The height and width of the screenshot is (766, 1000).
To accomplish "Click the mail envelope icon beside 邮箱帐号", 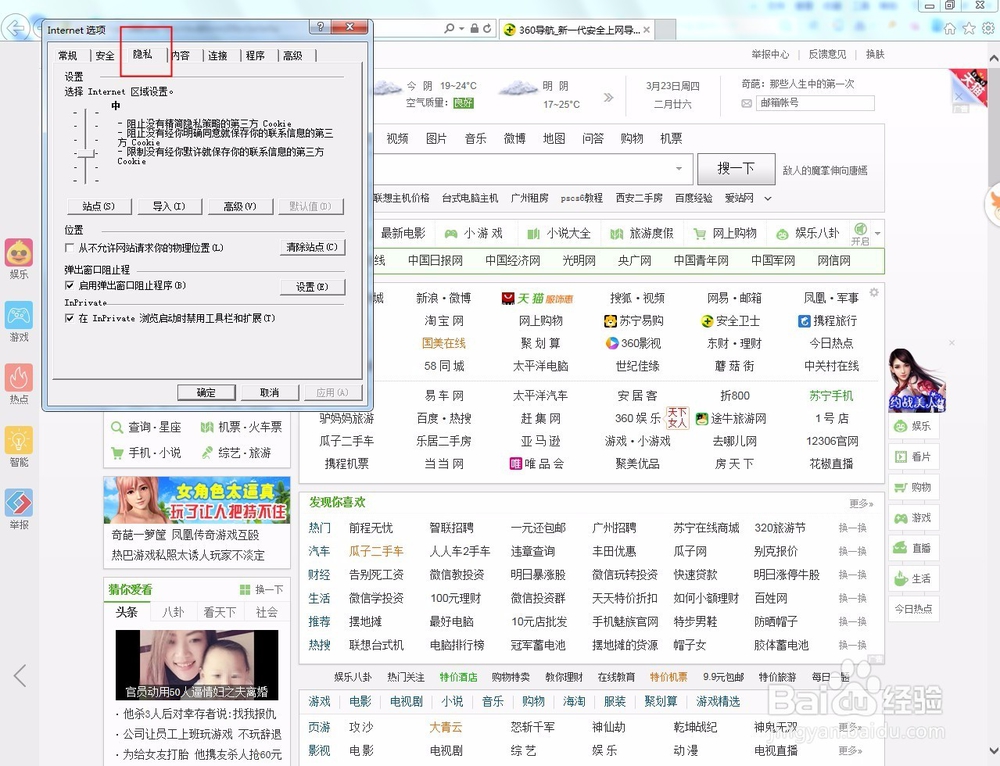I will (746, 103).
